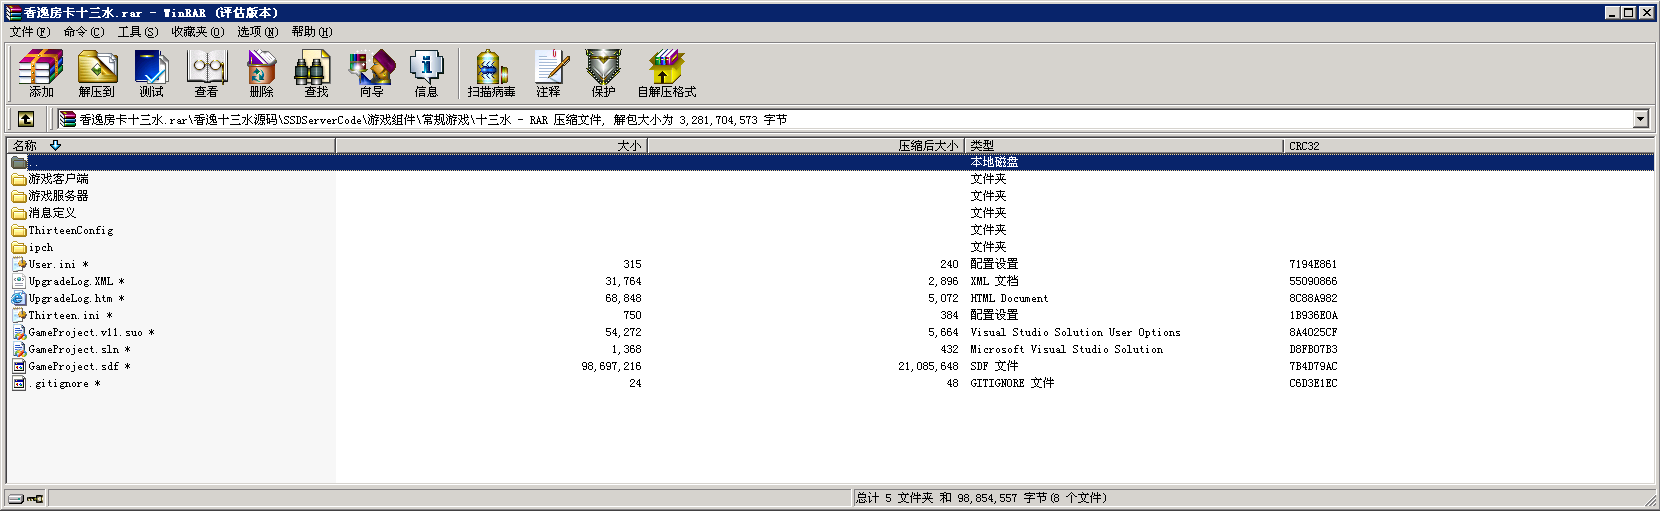Open the File (文件) menu
Viewport: 1660px width, 511px height.
[x=29, y=32]
